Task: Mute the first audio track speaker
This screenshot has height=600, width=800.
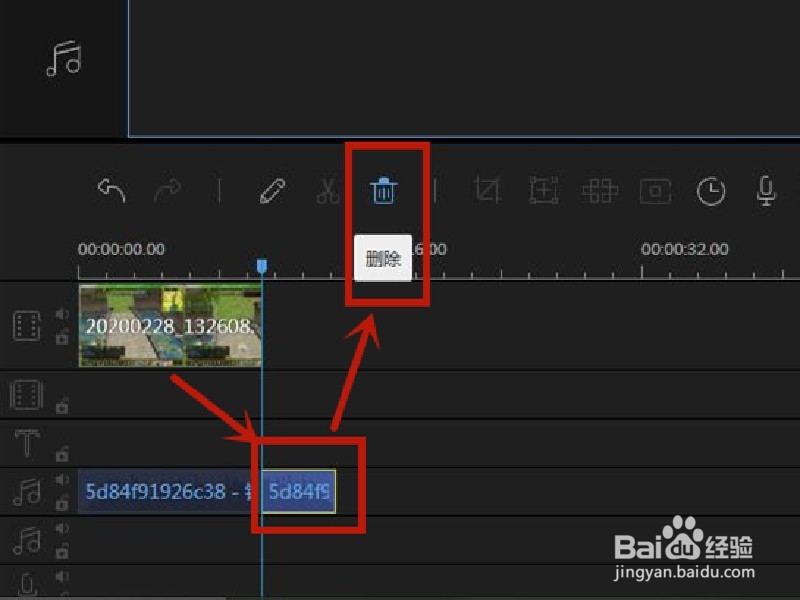Action: [x=62, y=480]
